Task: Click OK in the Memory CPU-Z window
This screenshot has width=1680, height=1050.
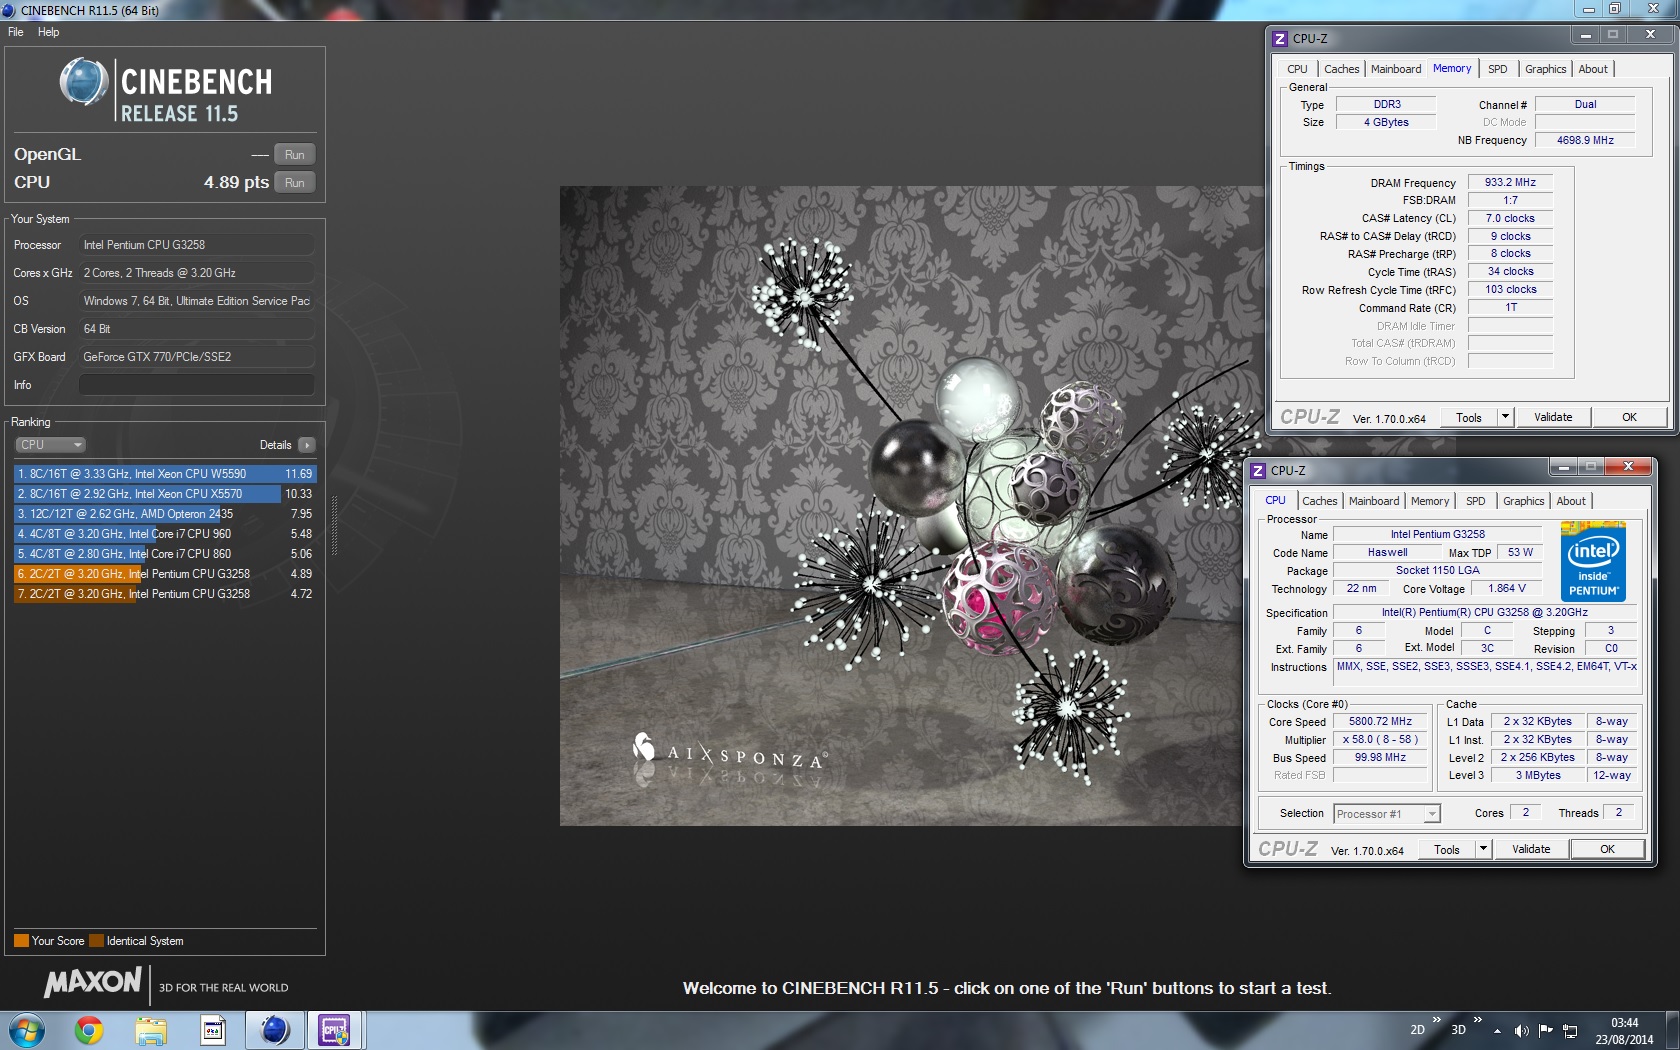Action: 1629,418
